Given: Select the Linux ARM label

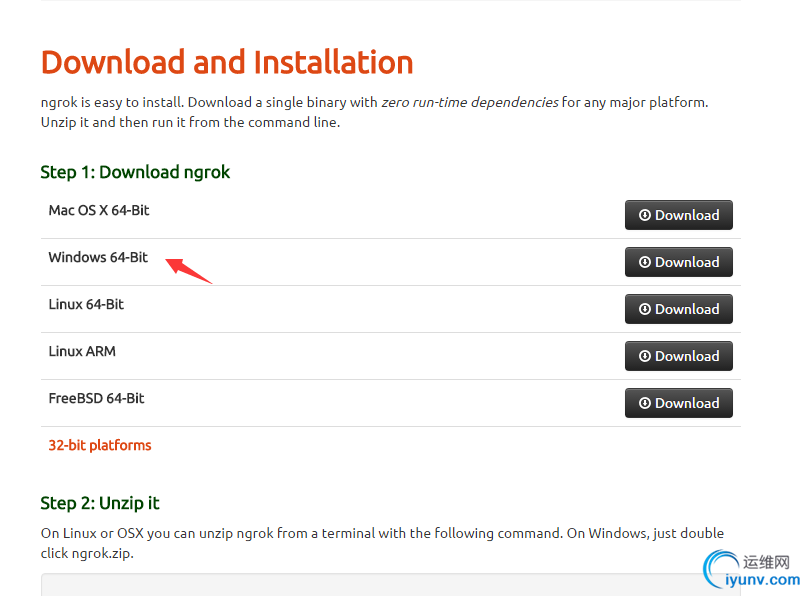Looking at the screenshot, I should click(82, 351).
